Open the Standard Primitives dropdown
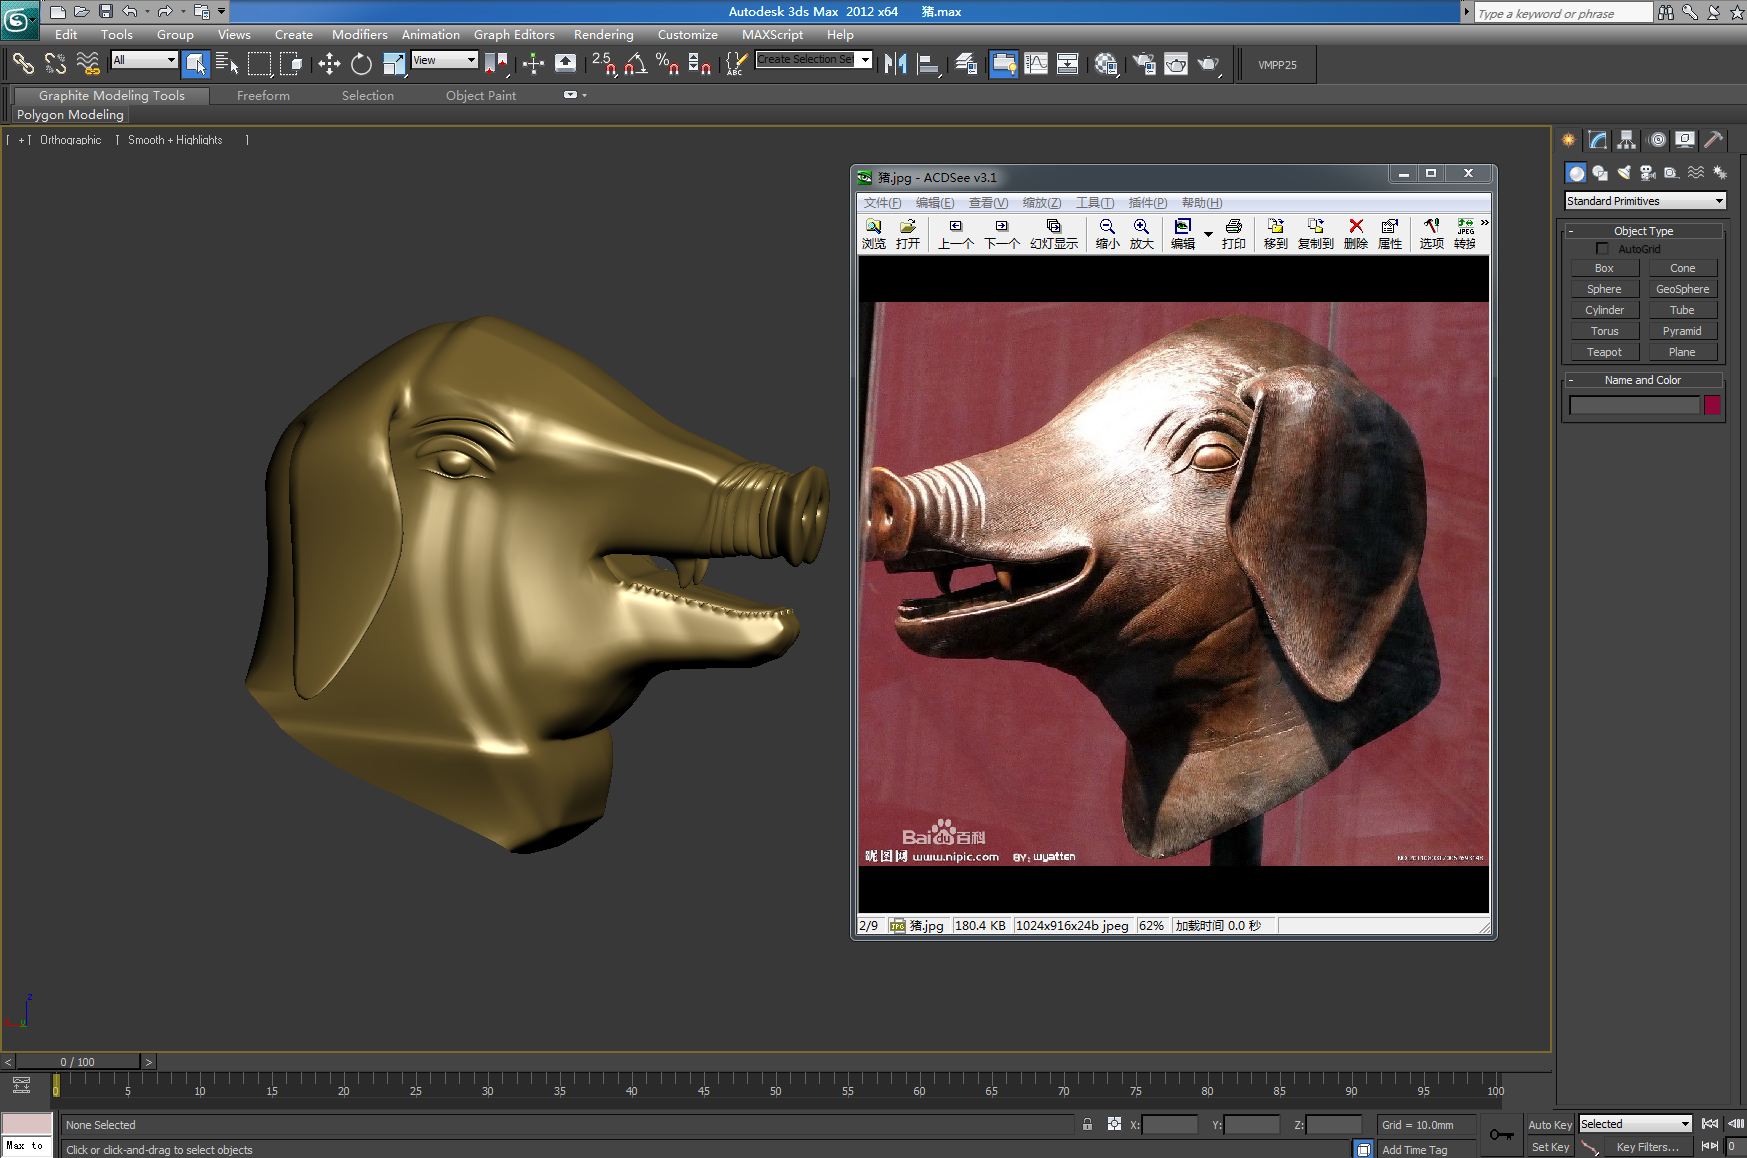 coord(1645,201)
